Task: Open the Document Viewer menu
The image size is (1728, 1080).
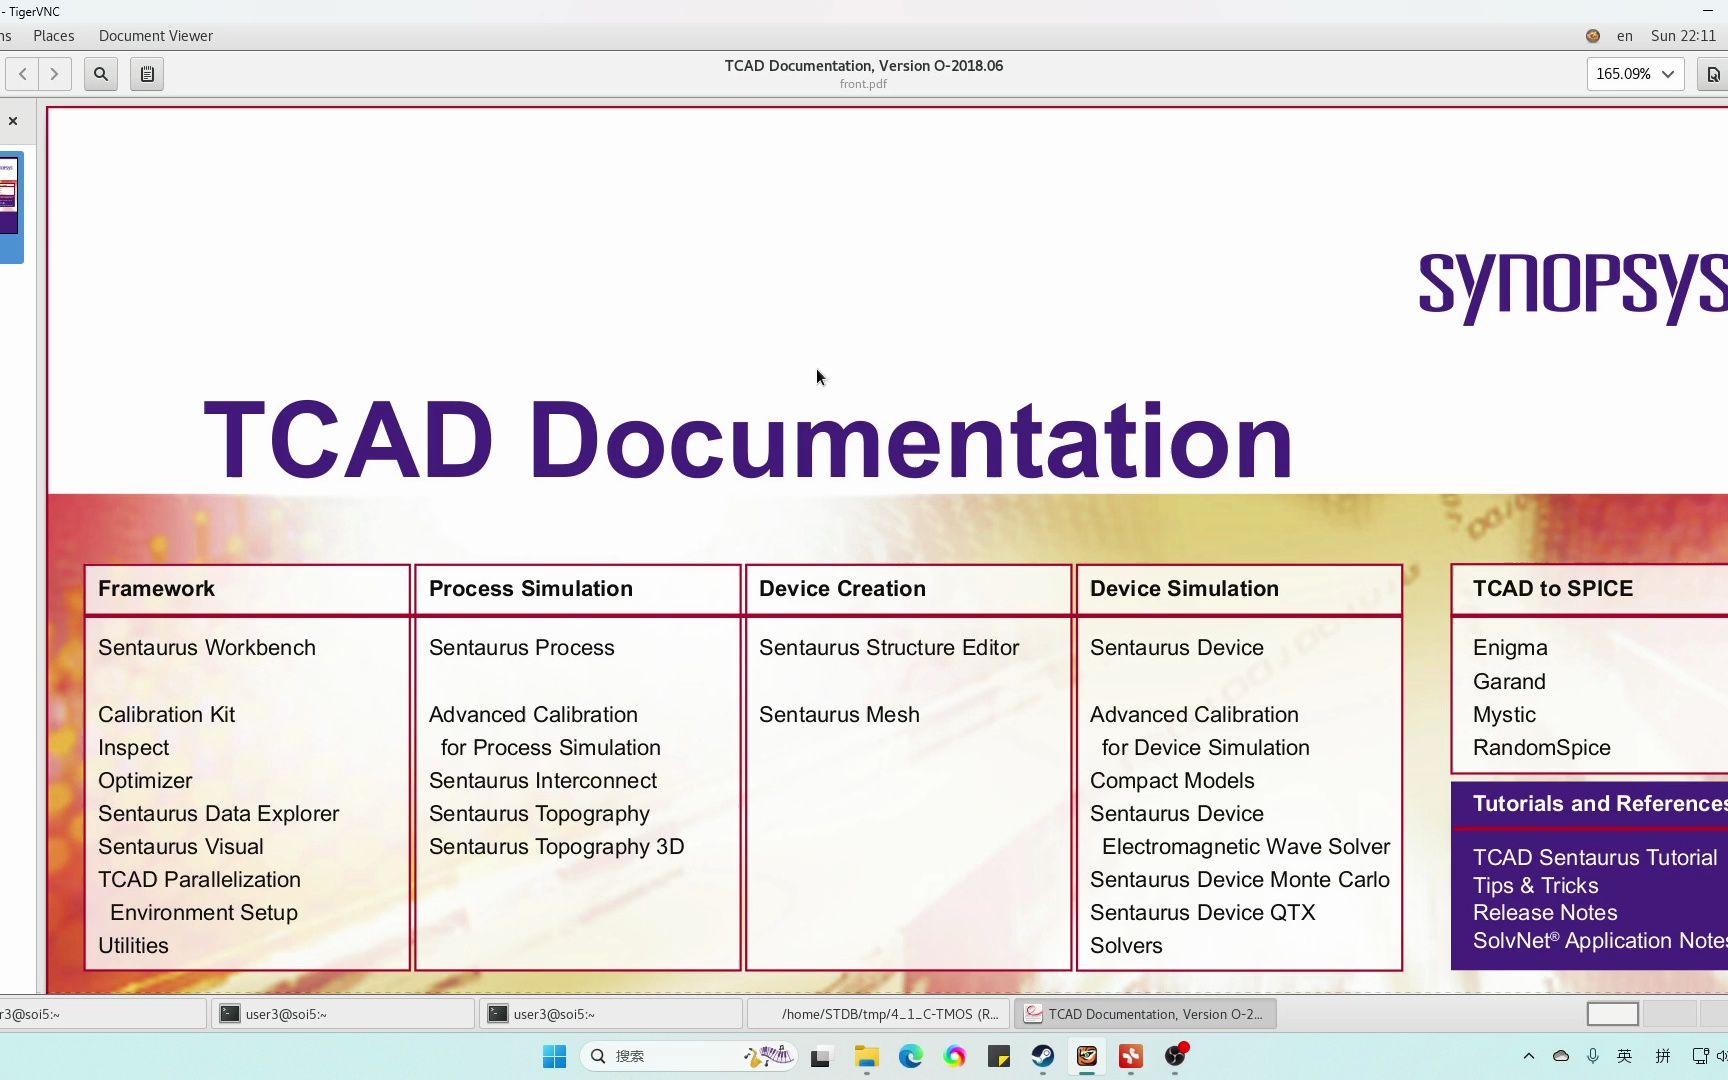Action: tap(156, 36)
